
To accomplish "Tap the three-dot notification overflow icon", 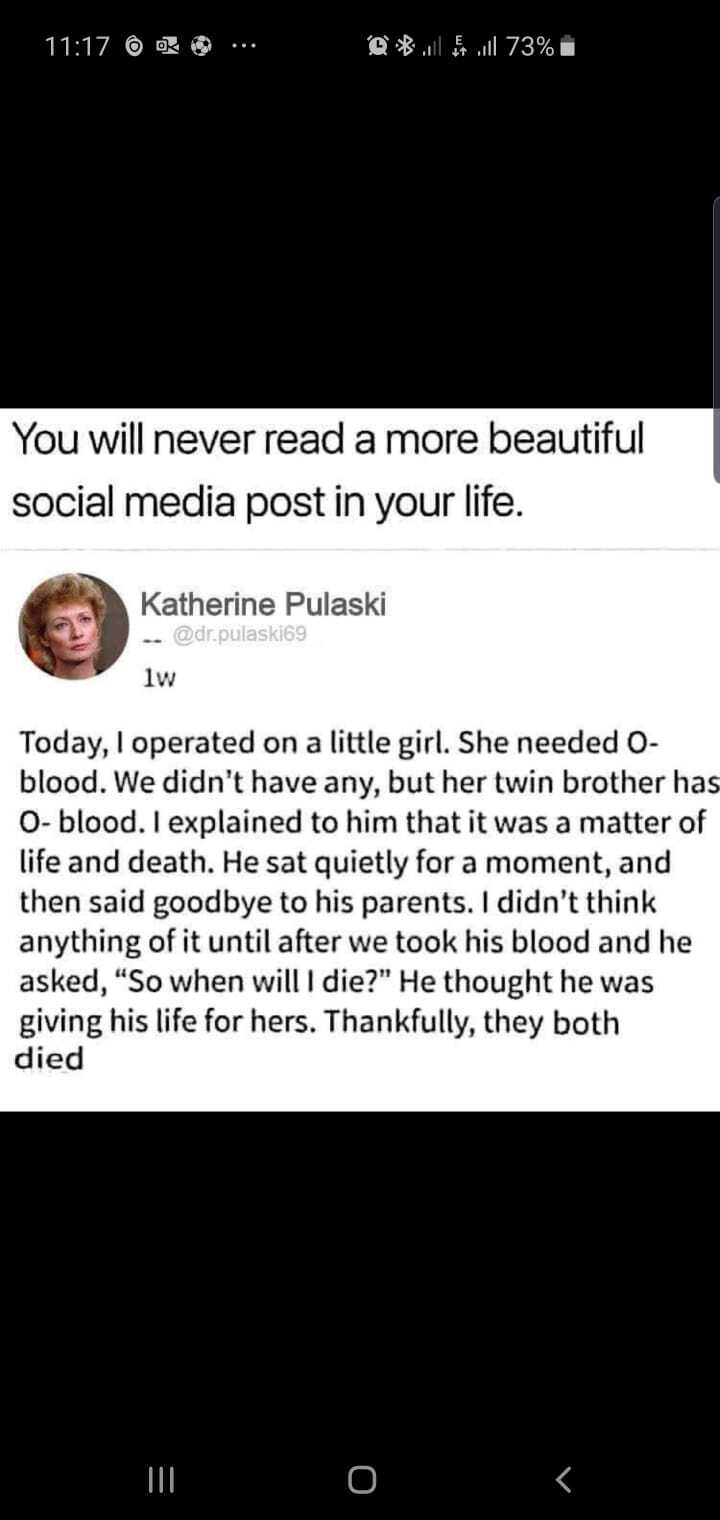I will click(x=243, y=46).
